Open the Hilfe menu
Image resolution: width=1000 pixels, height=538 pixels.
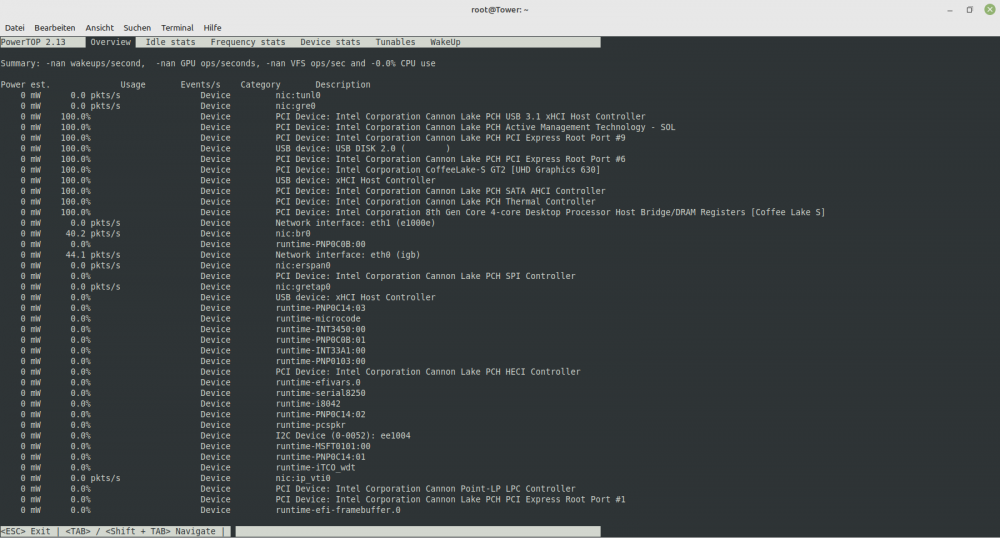pyautogui.click(x=212, y=27)
